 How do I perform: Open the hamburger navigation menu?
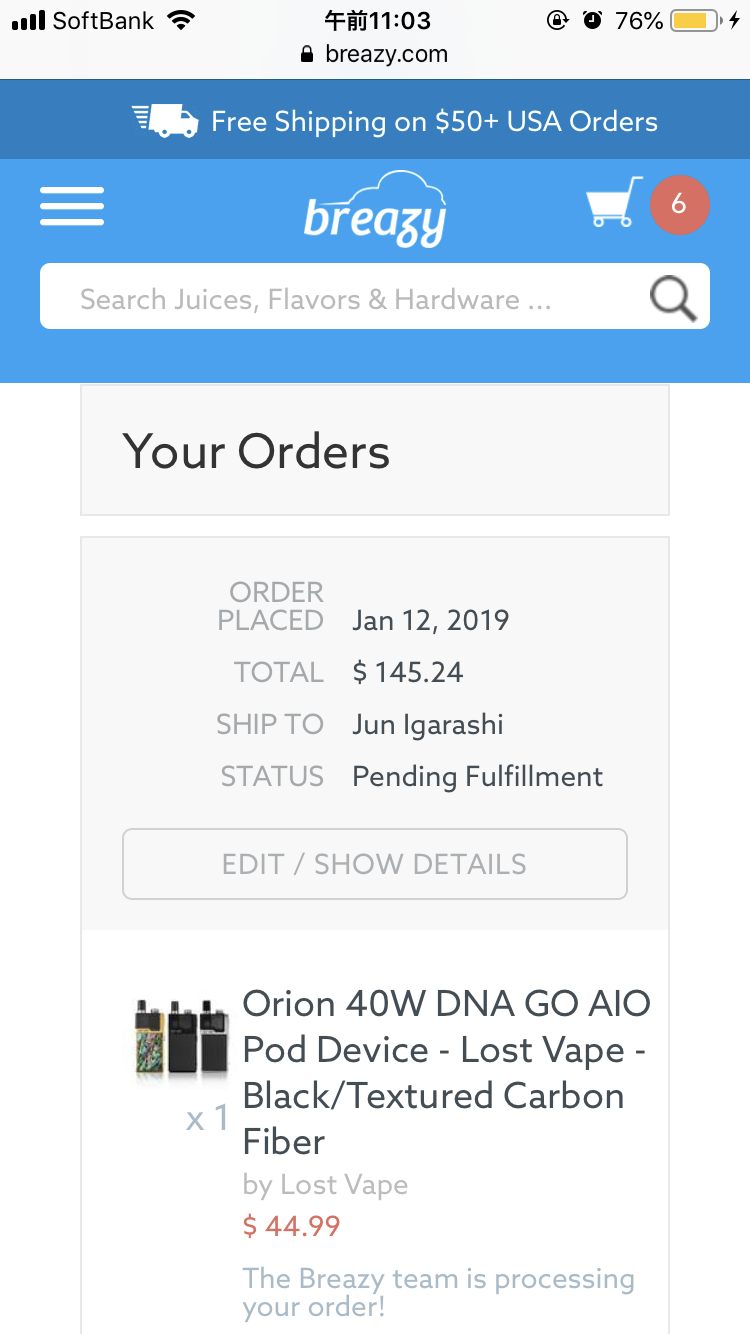click(72, 207)
